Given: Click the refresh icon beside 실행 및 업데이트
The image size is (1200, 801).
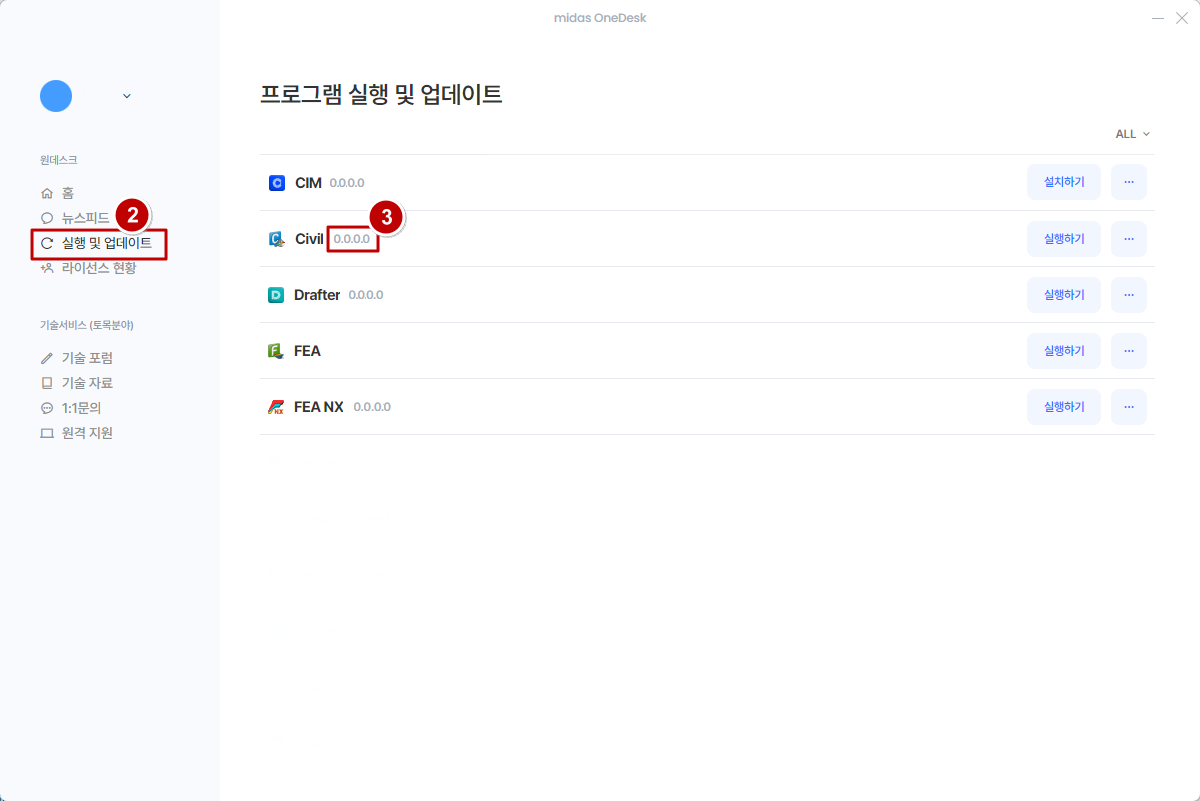Looking at the screenshot, I should [46, 243].
